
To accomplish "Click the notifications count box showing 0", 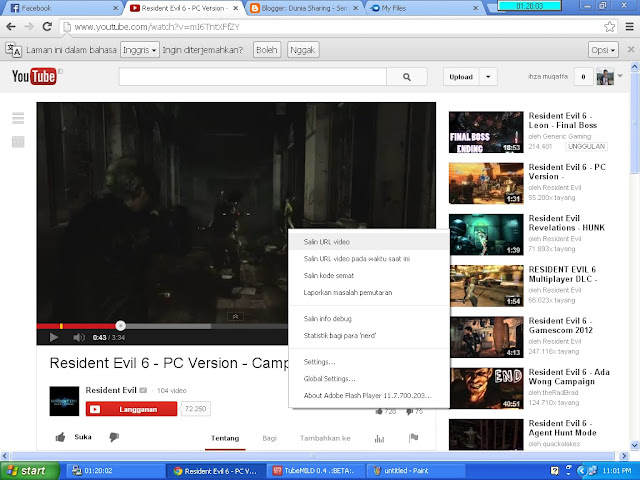I will pos(583,77).
